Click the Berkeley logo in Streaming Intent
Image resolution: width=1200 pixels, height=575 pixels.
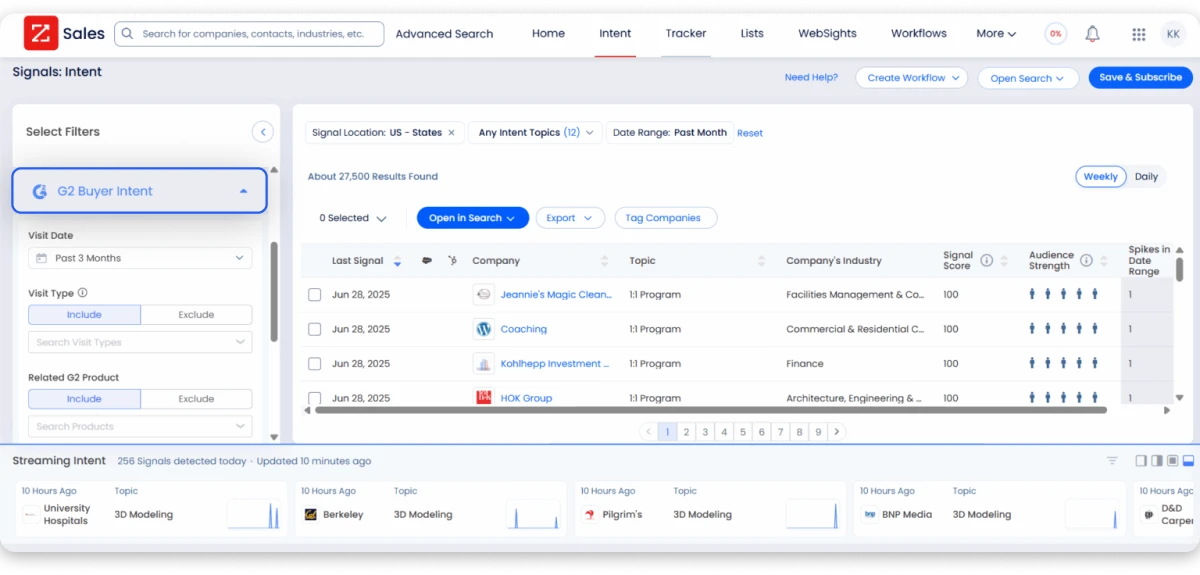[310, 515]
